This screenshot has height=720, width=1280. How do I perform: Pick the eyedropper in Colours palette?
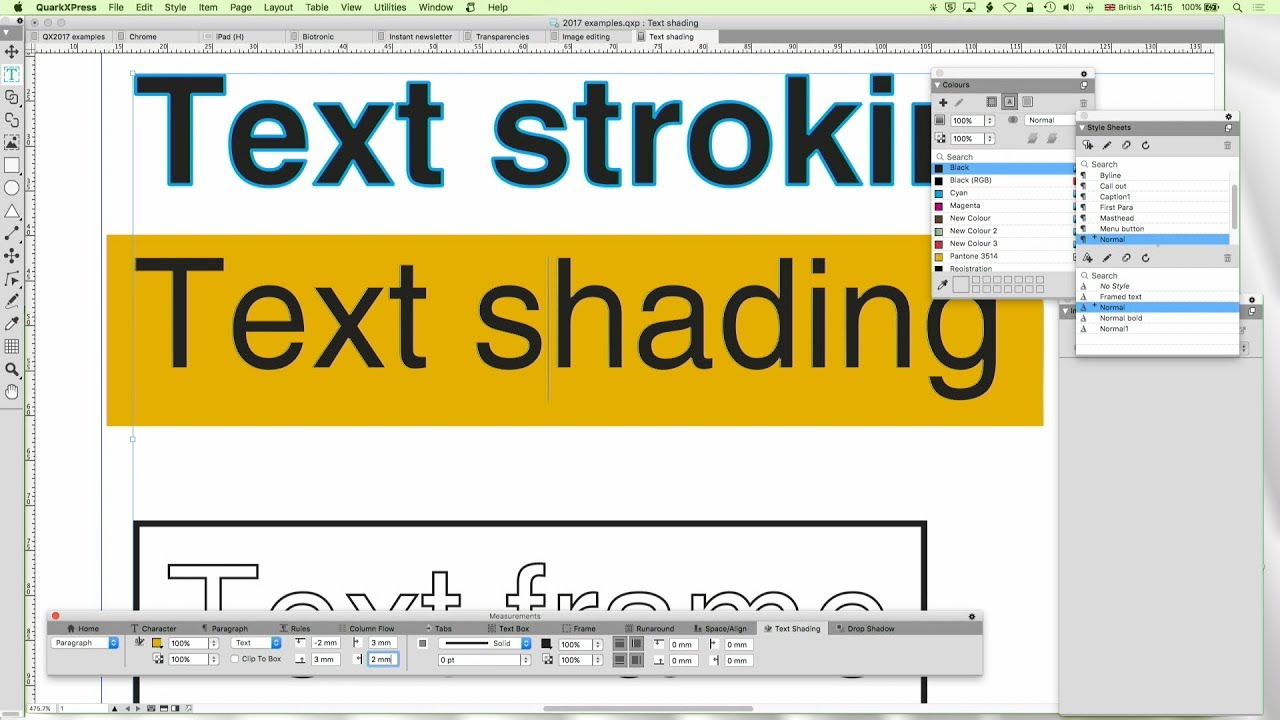click(x=942, y=285)
